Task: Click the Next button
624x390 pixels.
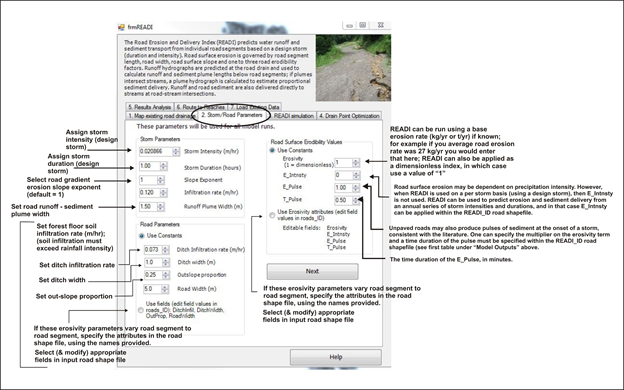Action: 312,271
